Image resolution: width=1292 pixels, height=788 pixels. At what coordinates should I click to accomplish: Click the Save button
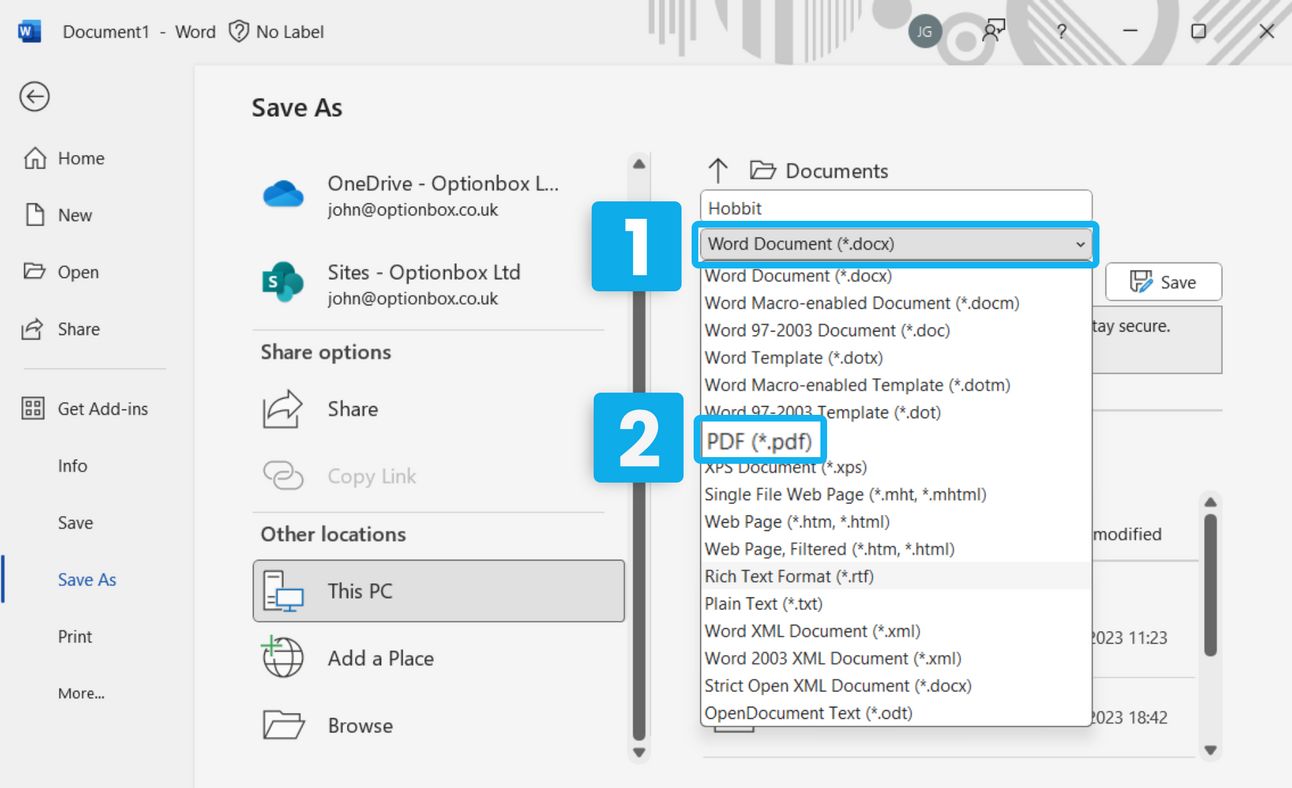(1163, 283)
